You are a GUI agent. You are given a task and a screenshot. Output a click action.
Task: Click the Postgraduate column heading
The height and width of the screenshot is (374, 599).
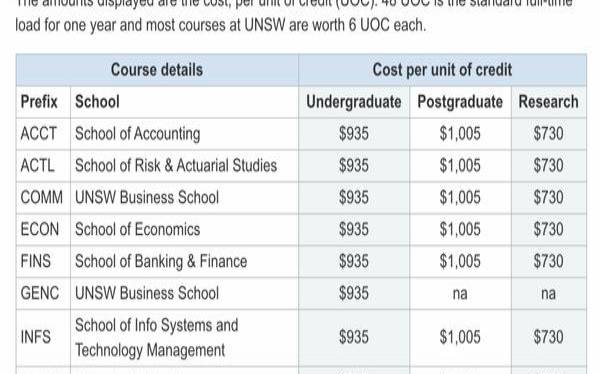coord(460,102)
